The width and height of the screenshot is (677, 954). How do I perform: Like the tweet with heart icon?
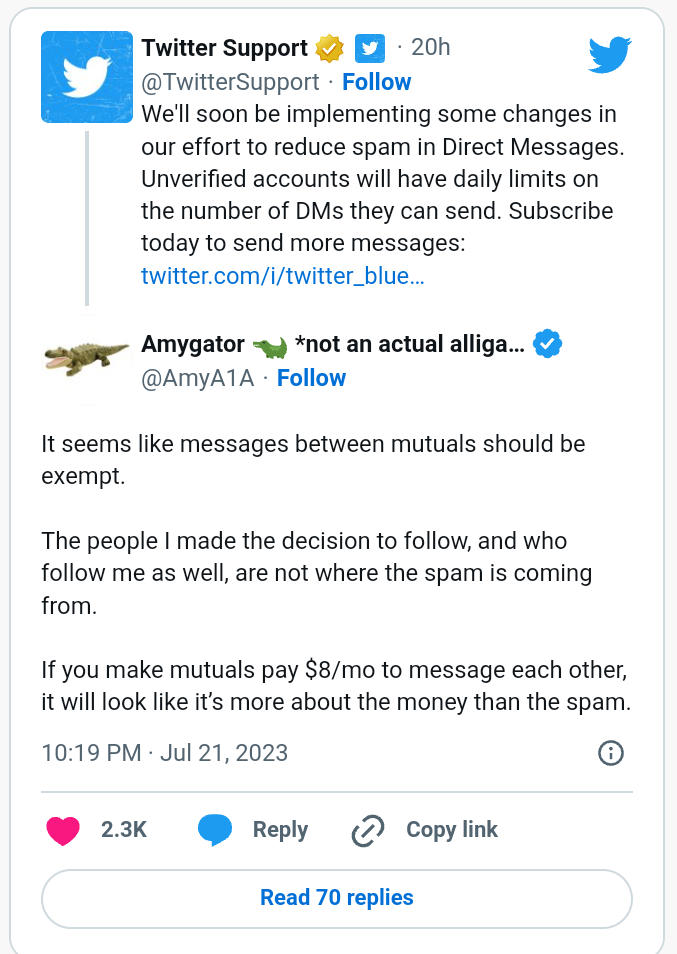coord(63,830)
